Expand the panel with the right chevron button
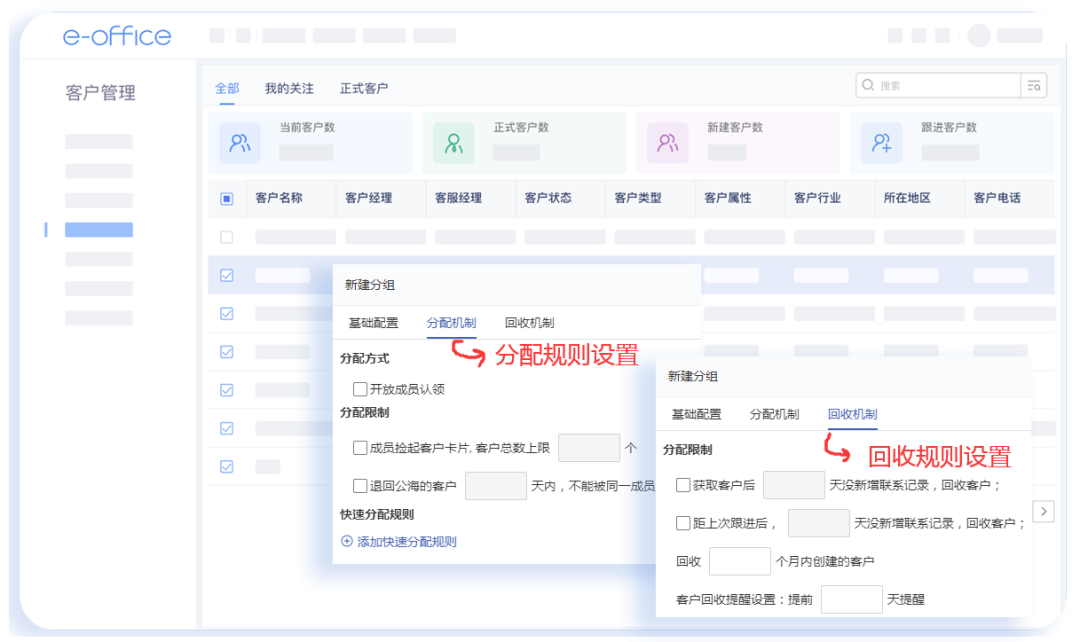Image resolution: width=1080 pixels, height=642 pixels. click(1044, 511)
